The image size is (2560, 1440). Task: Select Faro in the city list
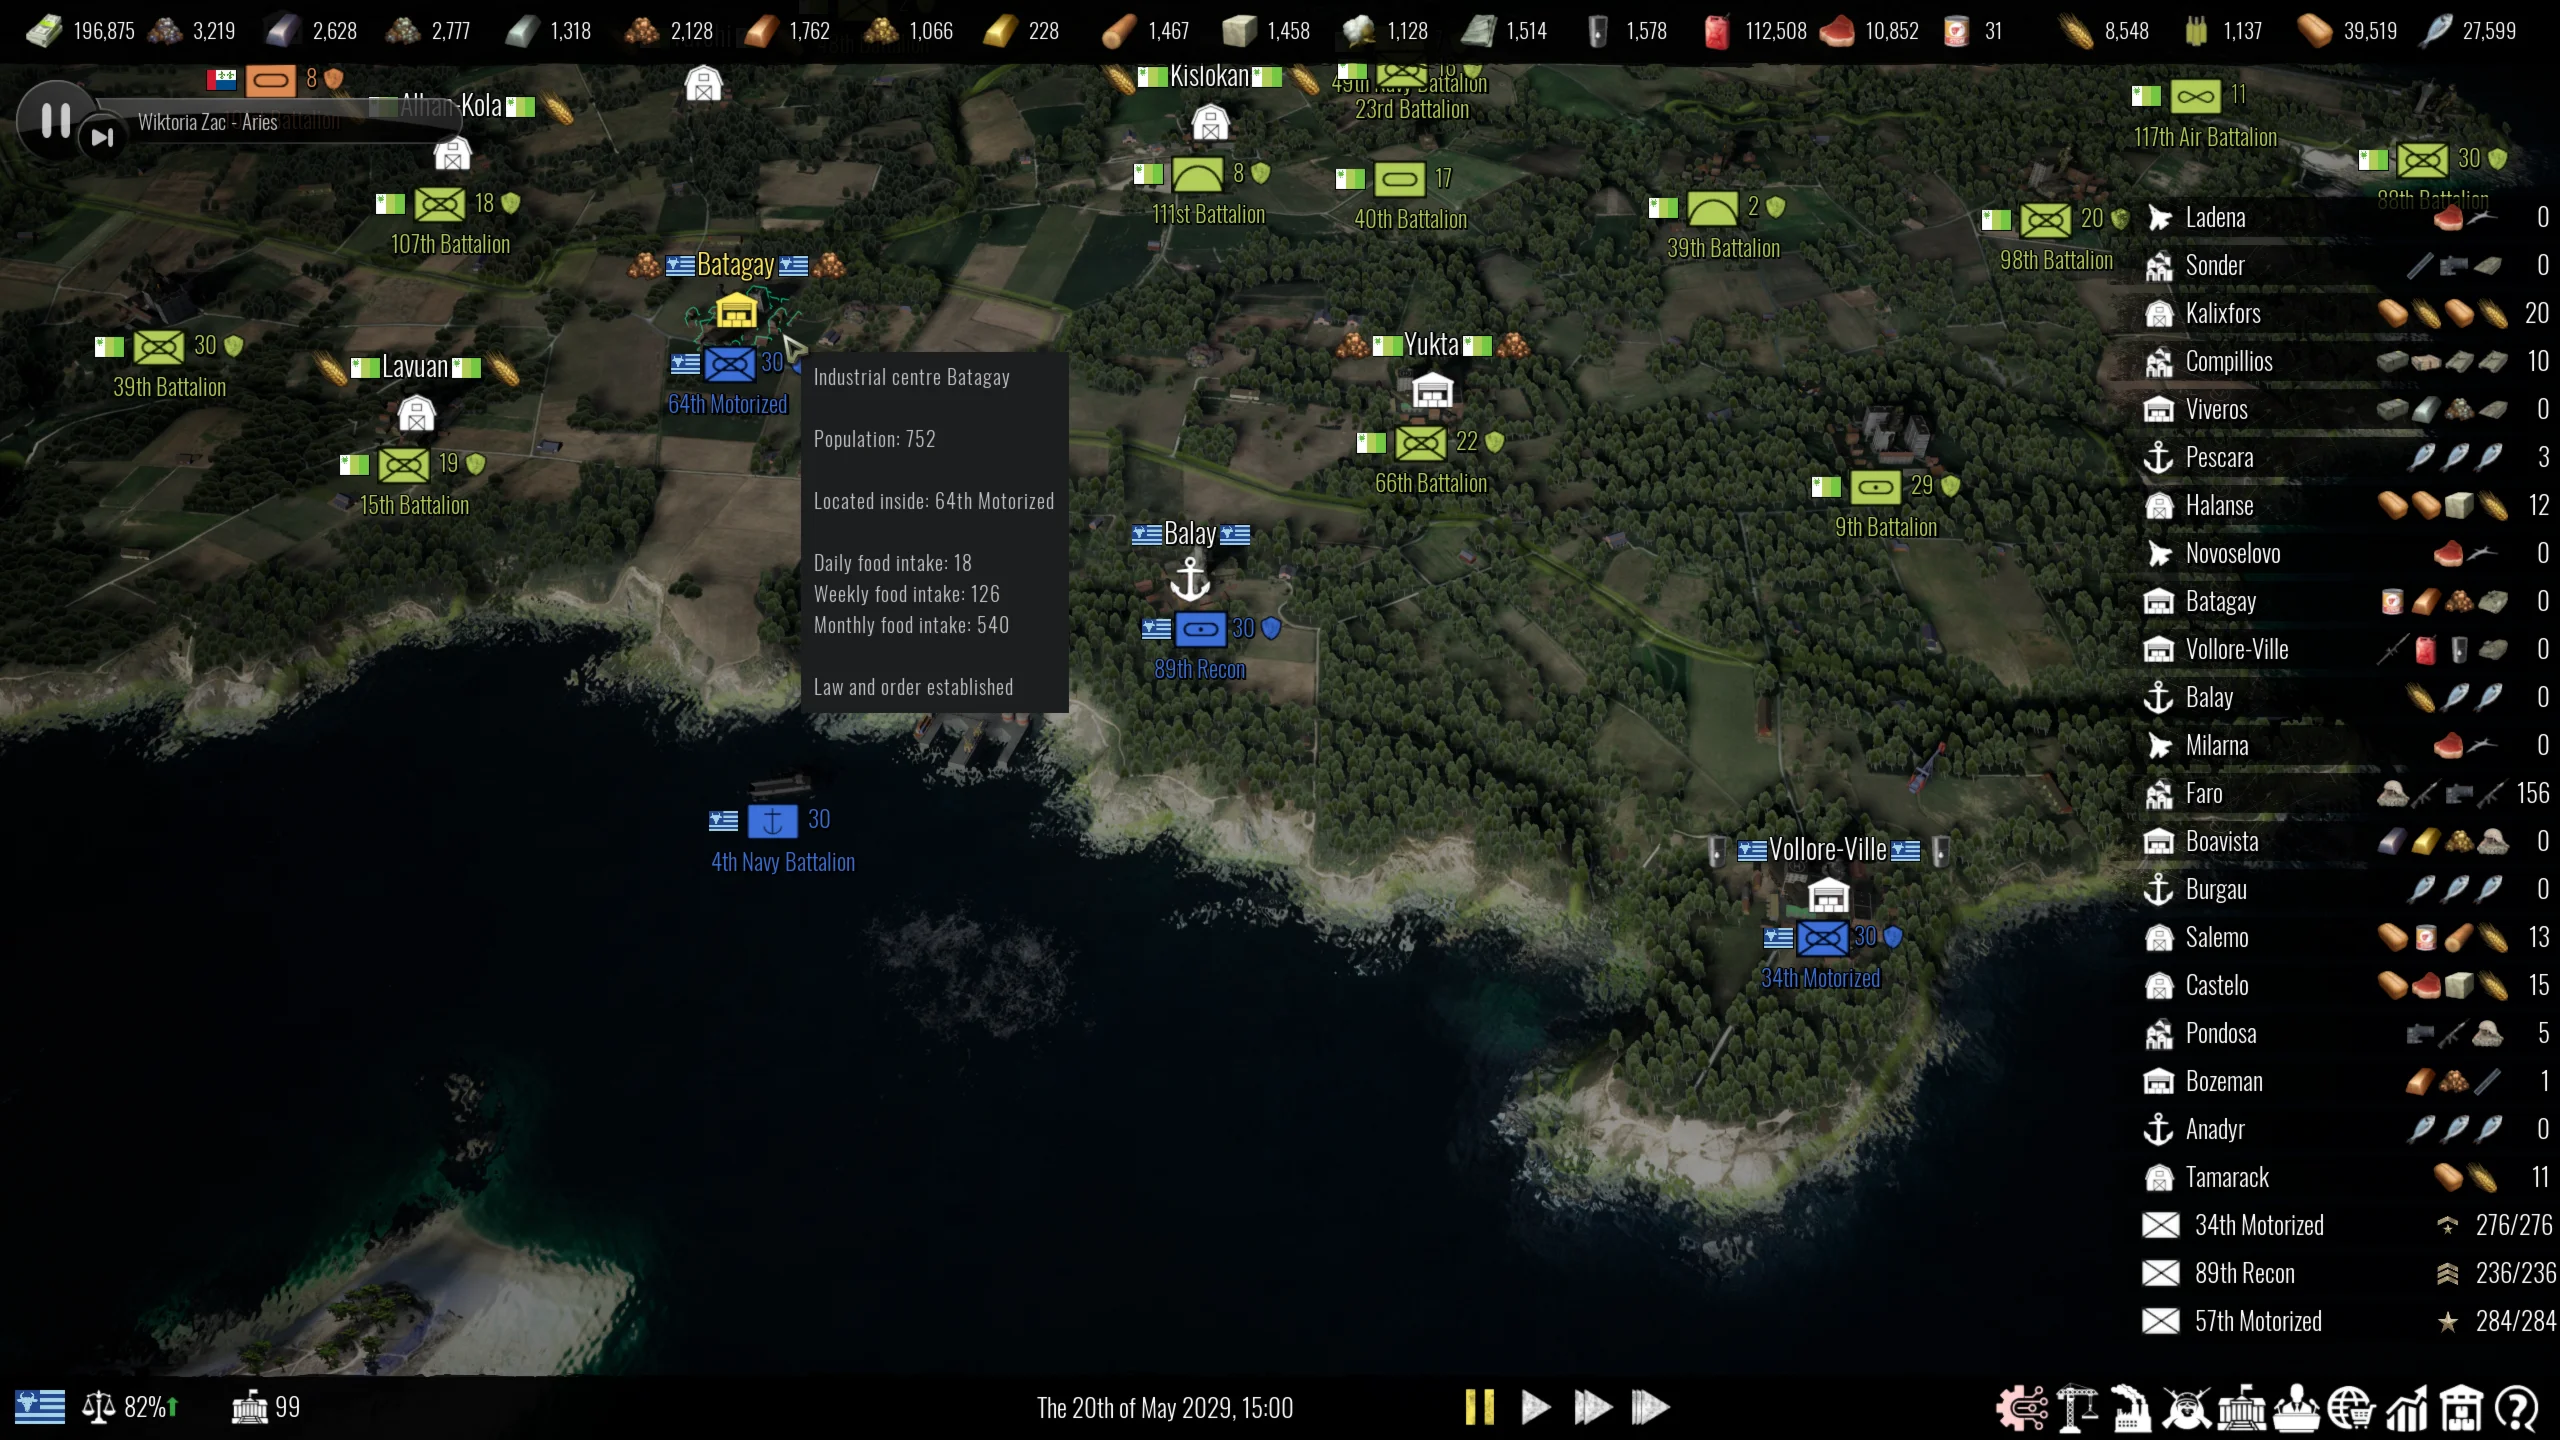coord(2203,794)
